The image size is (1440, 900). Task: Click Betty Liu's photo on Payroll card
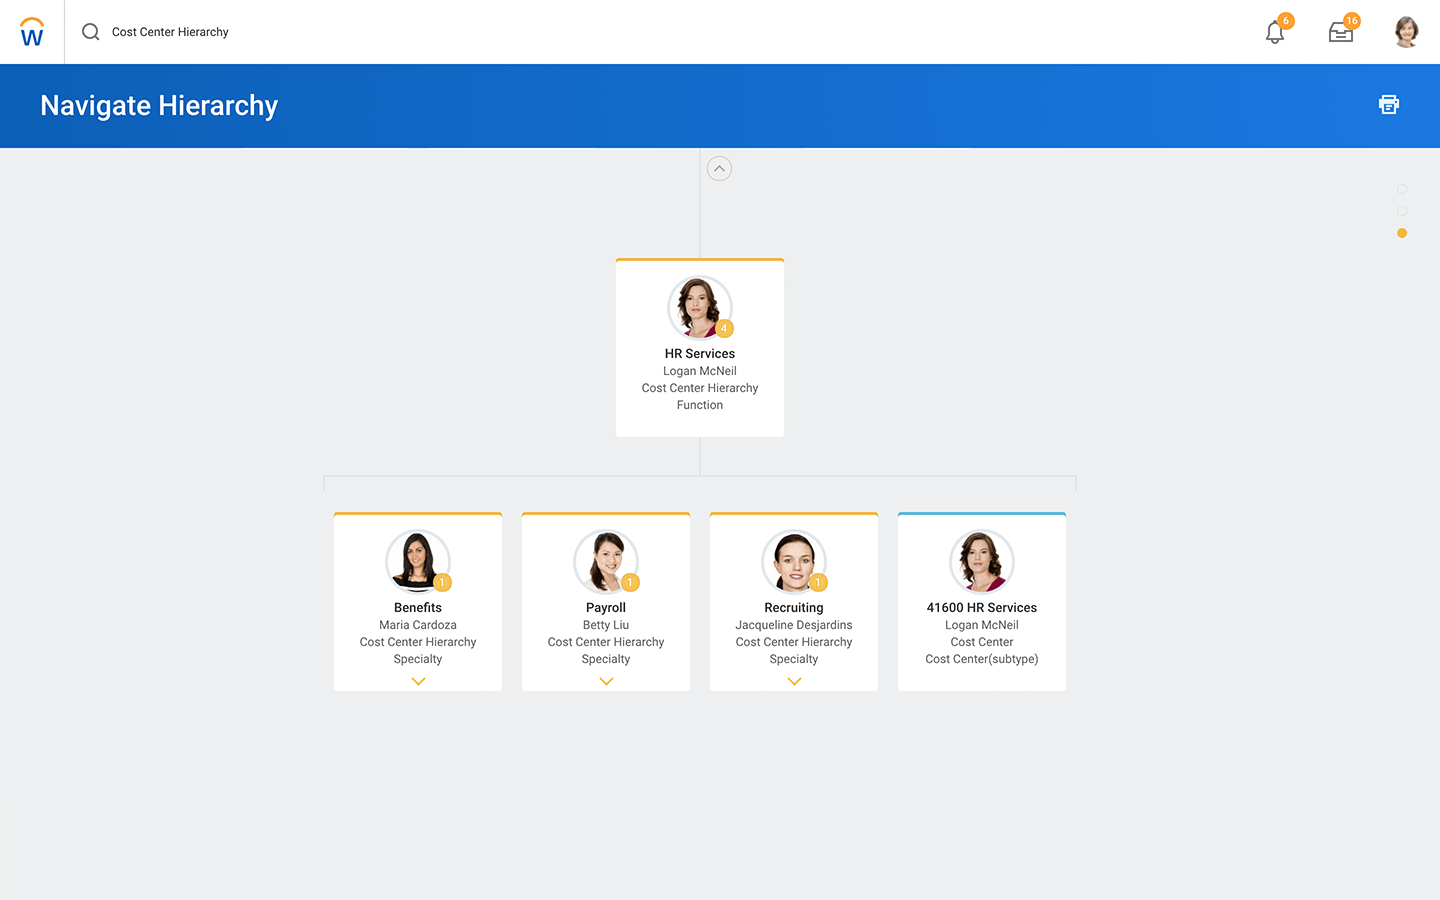[x=604, y=561]
